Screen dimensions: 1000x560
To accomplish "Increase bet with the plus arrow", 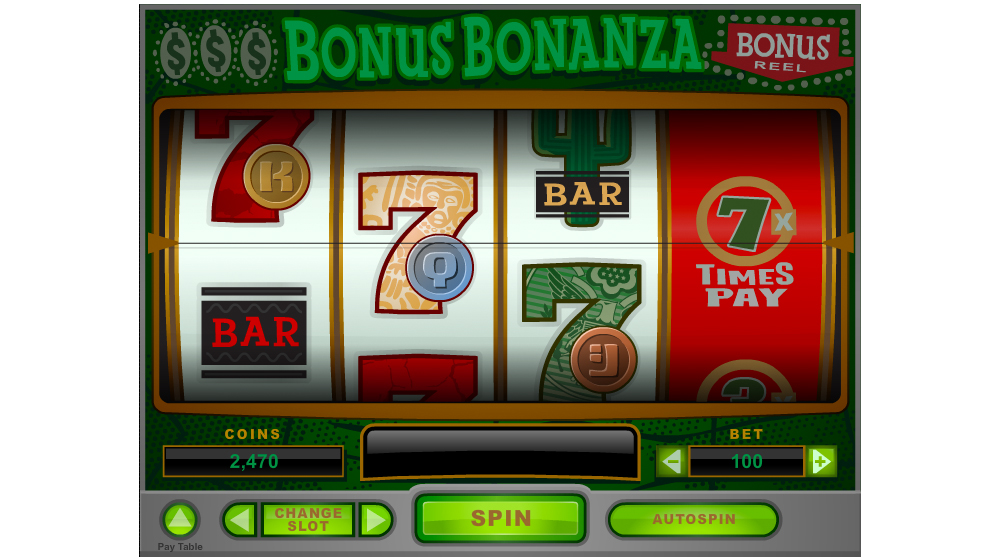I will coord(821,461).
